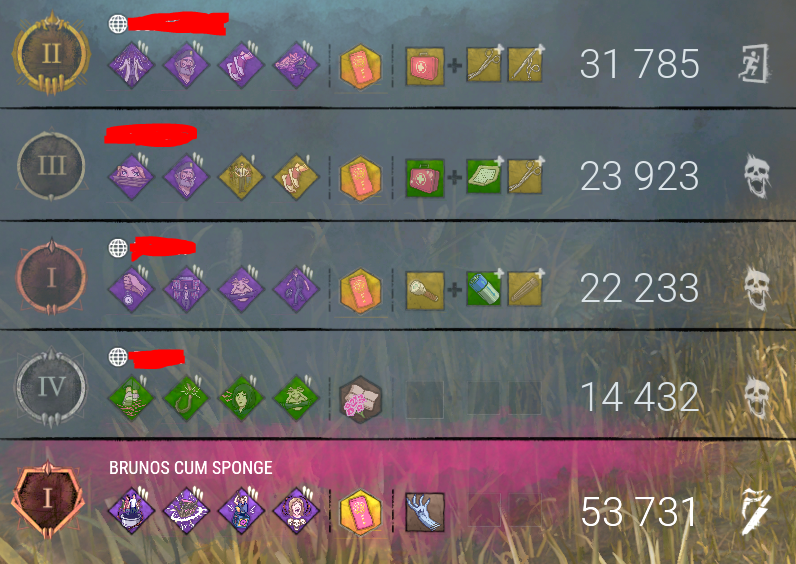Viewport: 796px width, 564px height.
Task: Click the green gauze roll add-on
Action: click(484, 177)
